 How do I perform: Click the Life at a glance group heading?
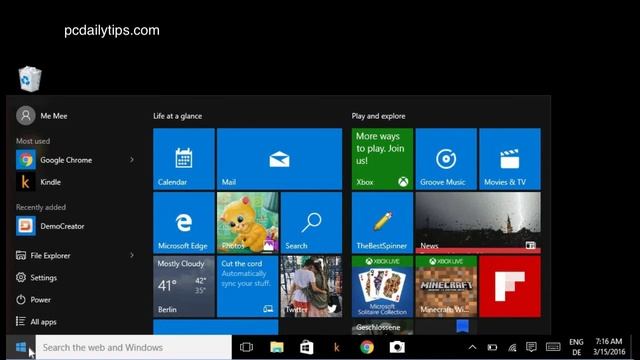tap(178, 116)
